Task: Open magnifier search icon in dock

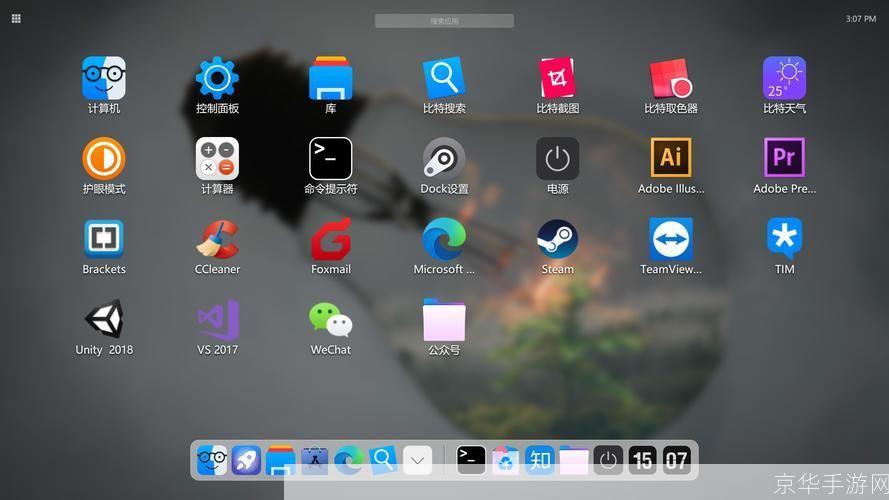Action: pos(383,460)
